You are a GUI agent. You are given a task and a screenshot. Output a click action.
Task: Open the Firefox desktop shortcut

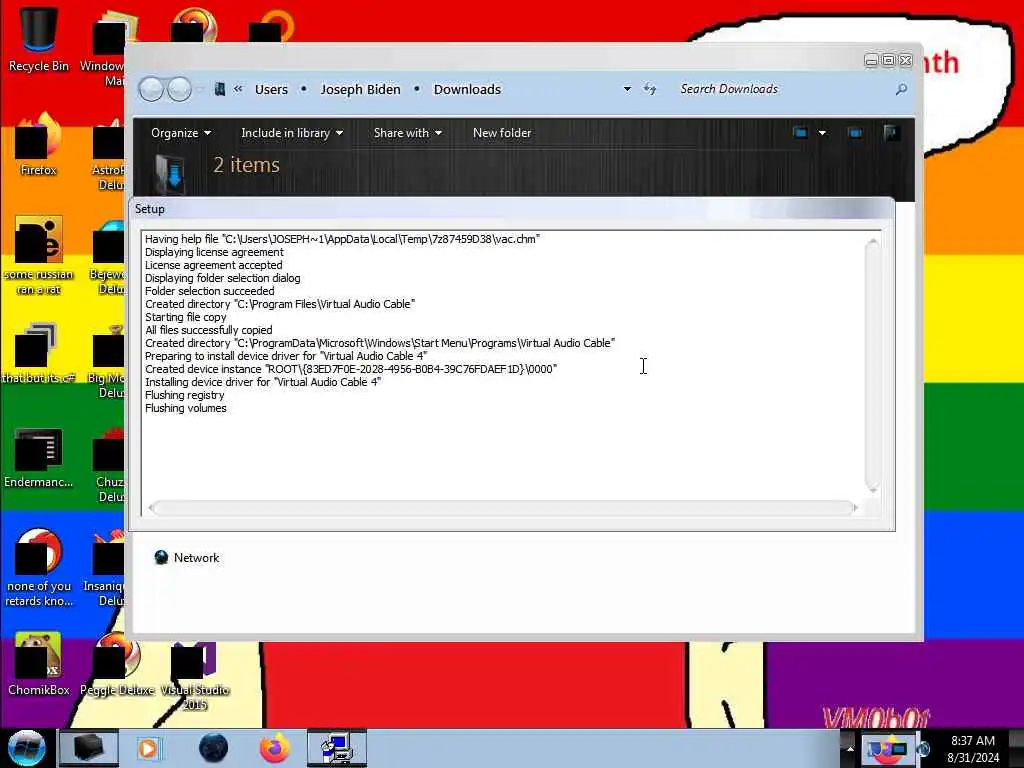[x=39, y=145]
